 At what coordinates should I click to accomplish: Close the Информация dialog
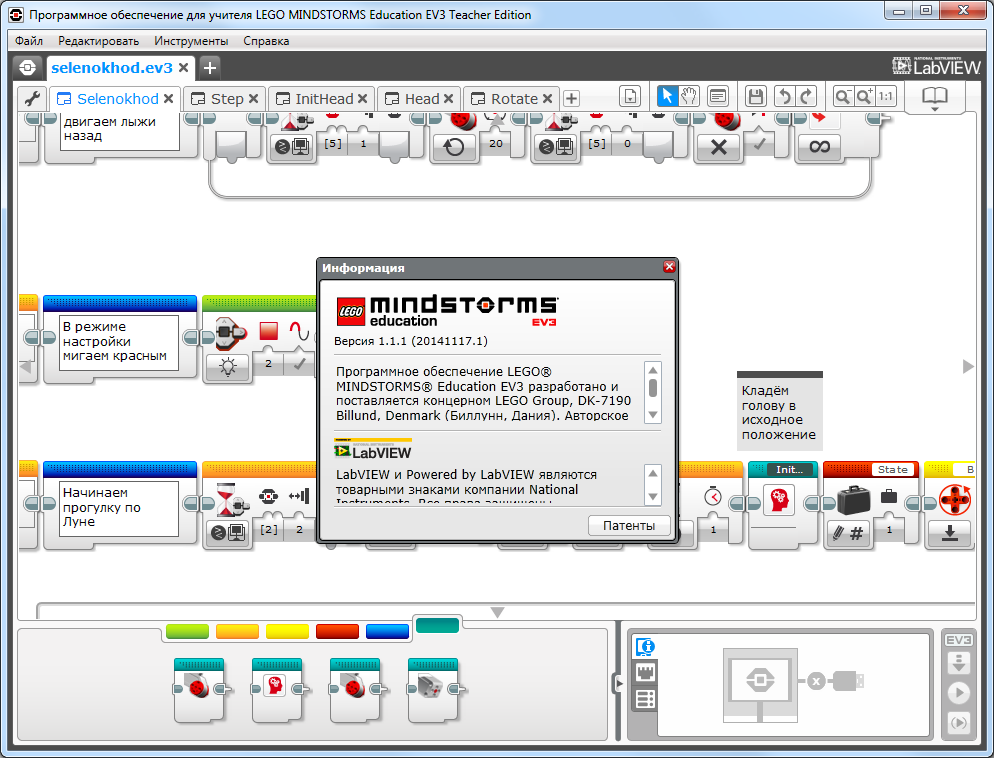669,267
